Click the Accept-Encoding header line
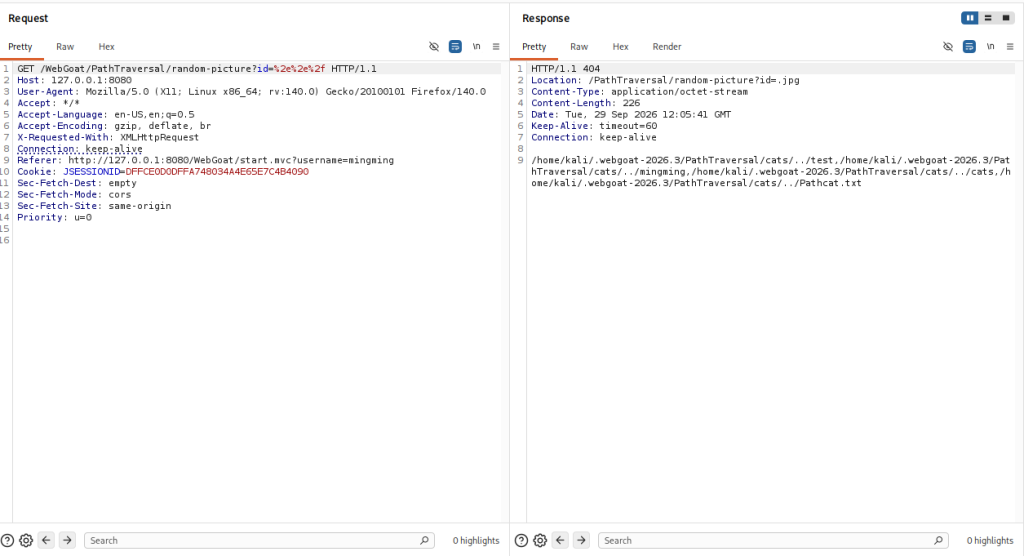Screen dimensions: 1024x556 [x=114, y=125]
